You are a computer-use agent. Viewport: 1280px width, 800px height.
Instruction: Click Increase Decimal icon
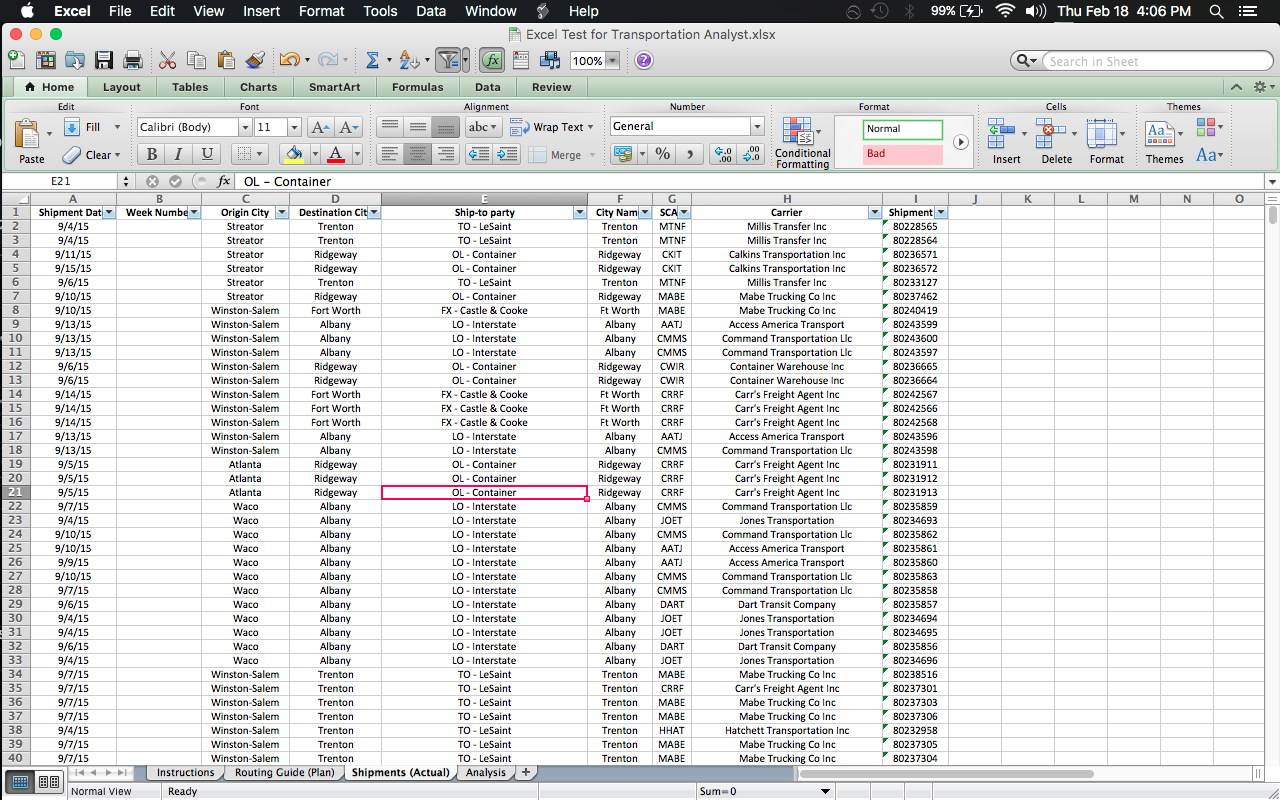click(723, 154)
